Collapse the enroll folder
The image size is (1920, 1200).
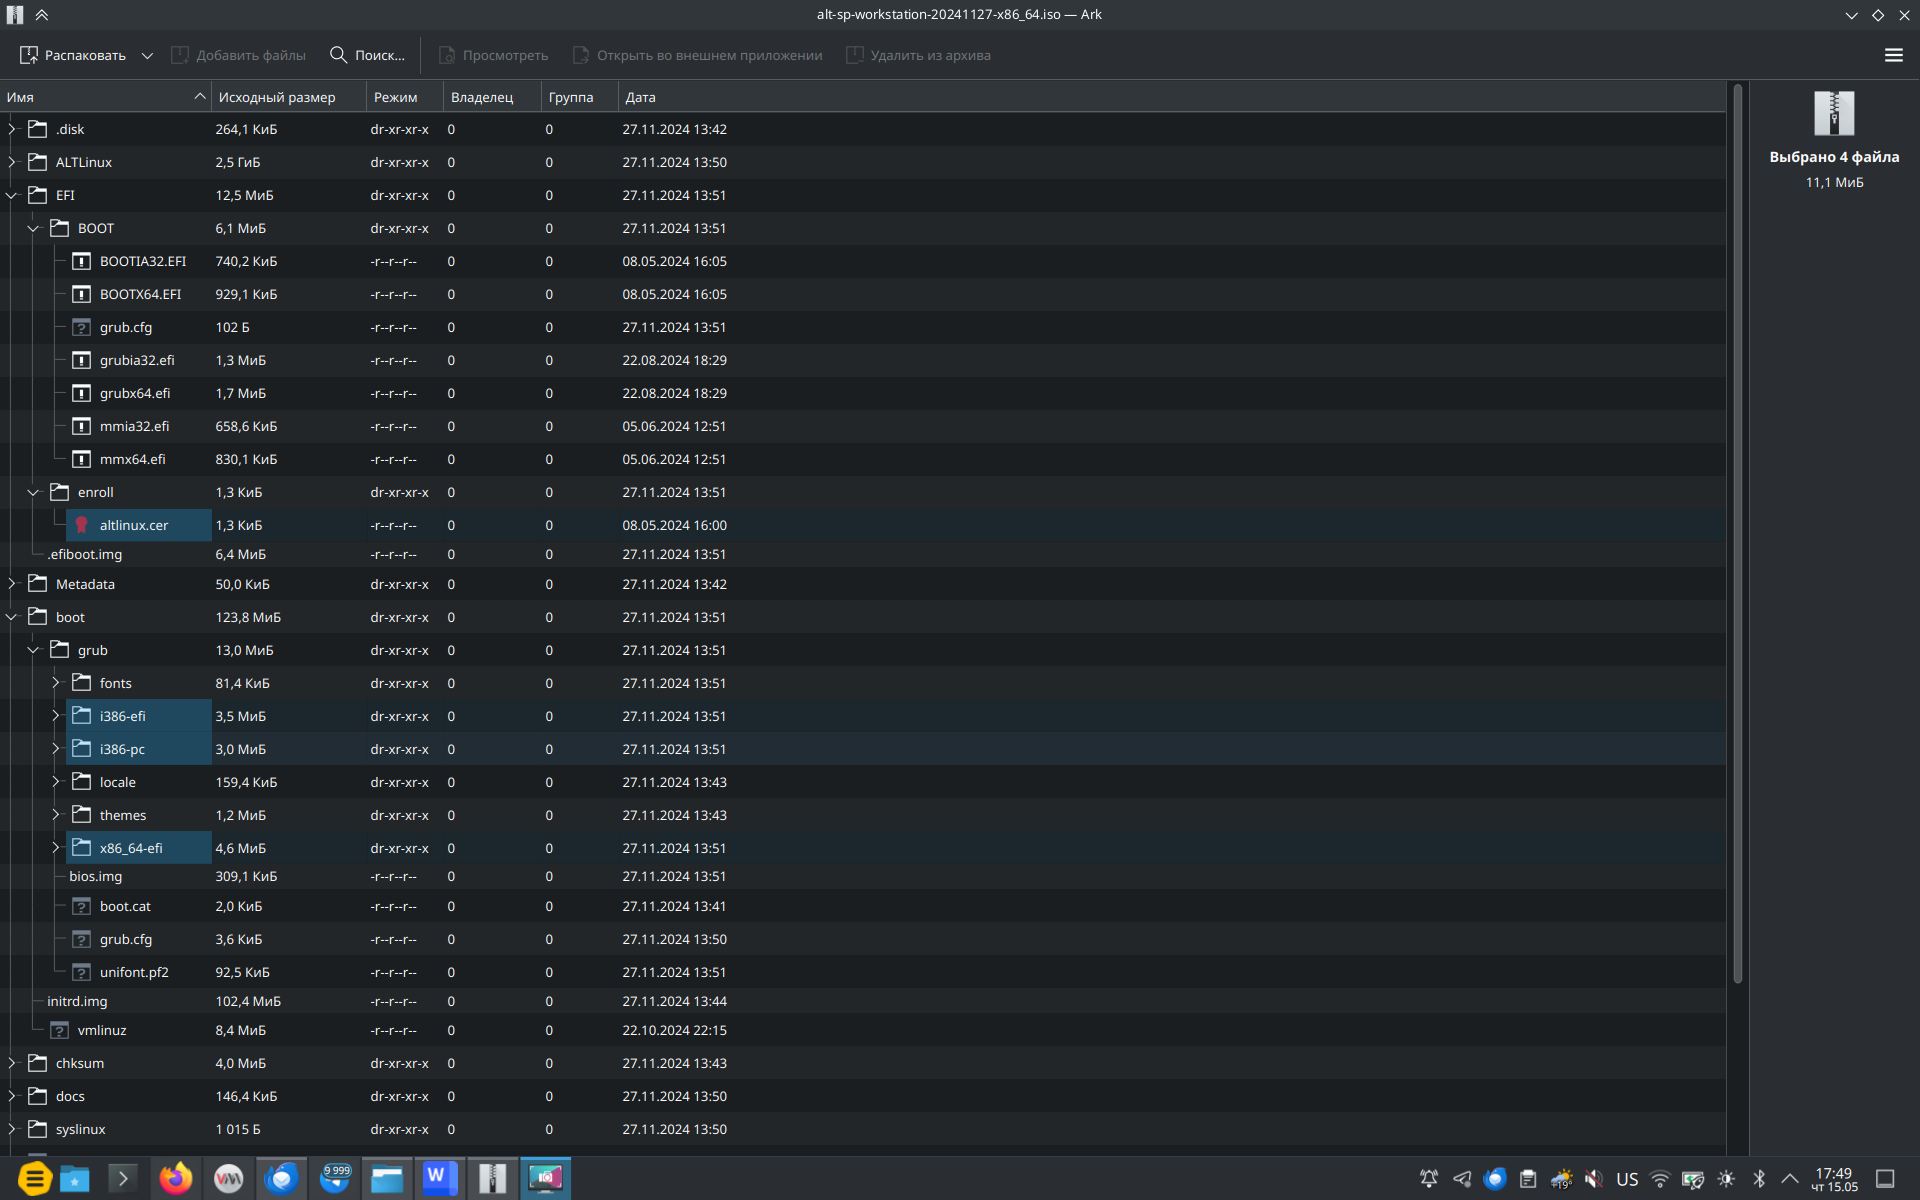tap(34, 492)
